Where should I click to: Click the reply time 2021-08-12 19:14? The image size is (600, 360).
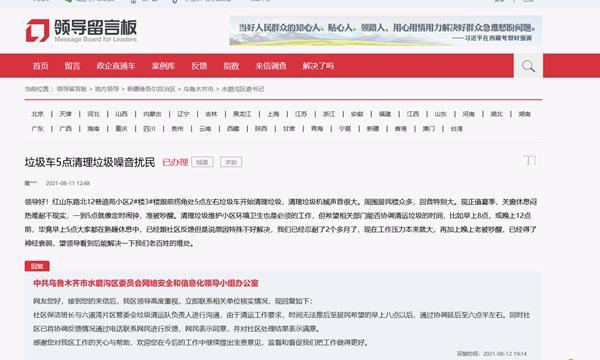(x=505, y=354)
